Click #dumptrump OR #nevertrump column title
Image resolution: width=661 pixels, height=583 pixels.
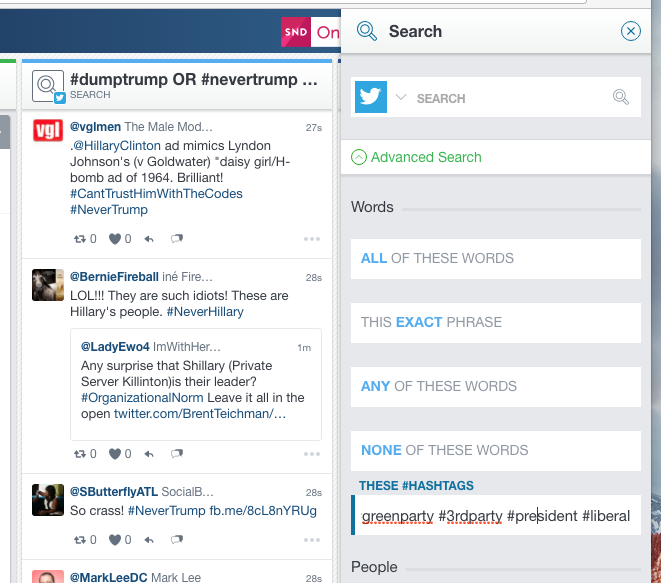pyautogui.click(x=193, y=79)
